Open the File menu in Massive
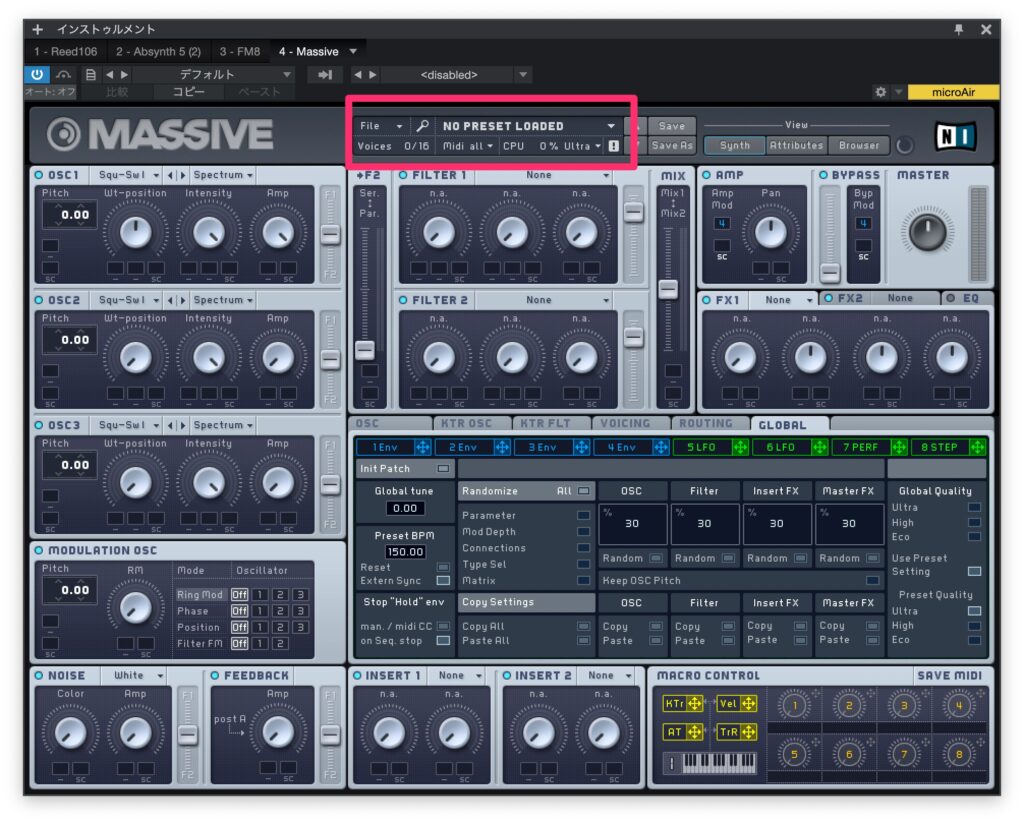Screen dimensions: 1024x823 point(379,126)
